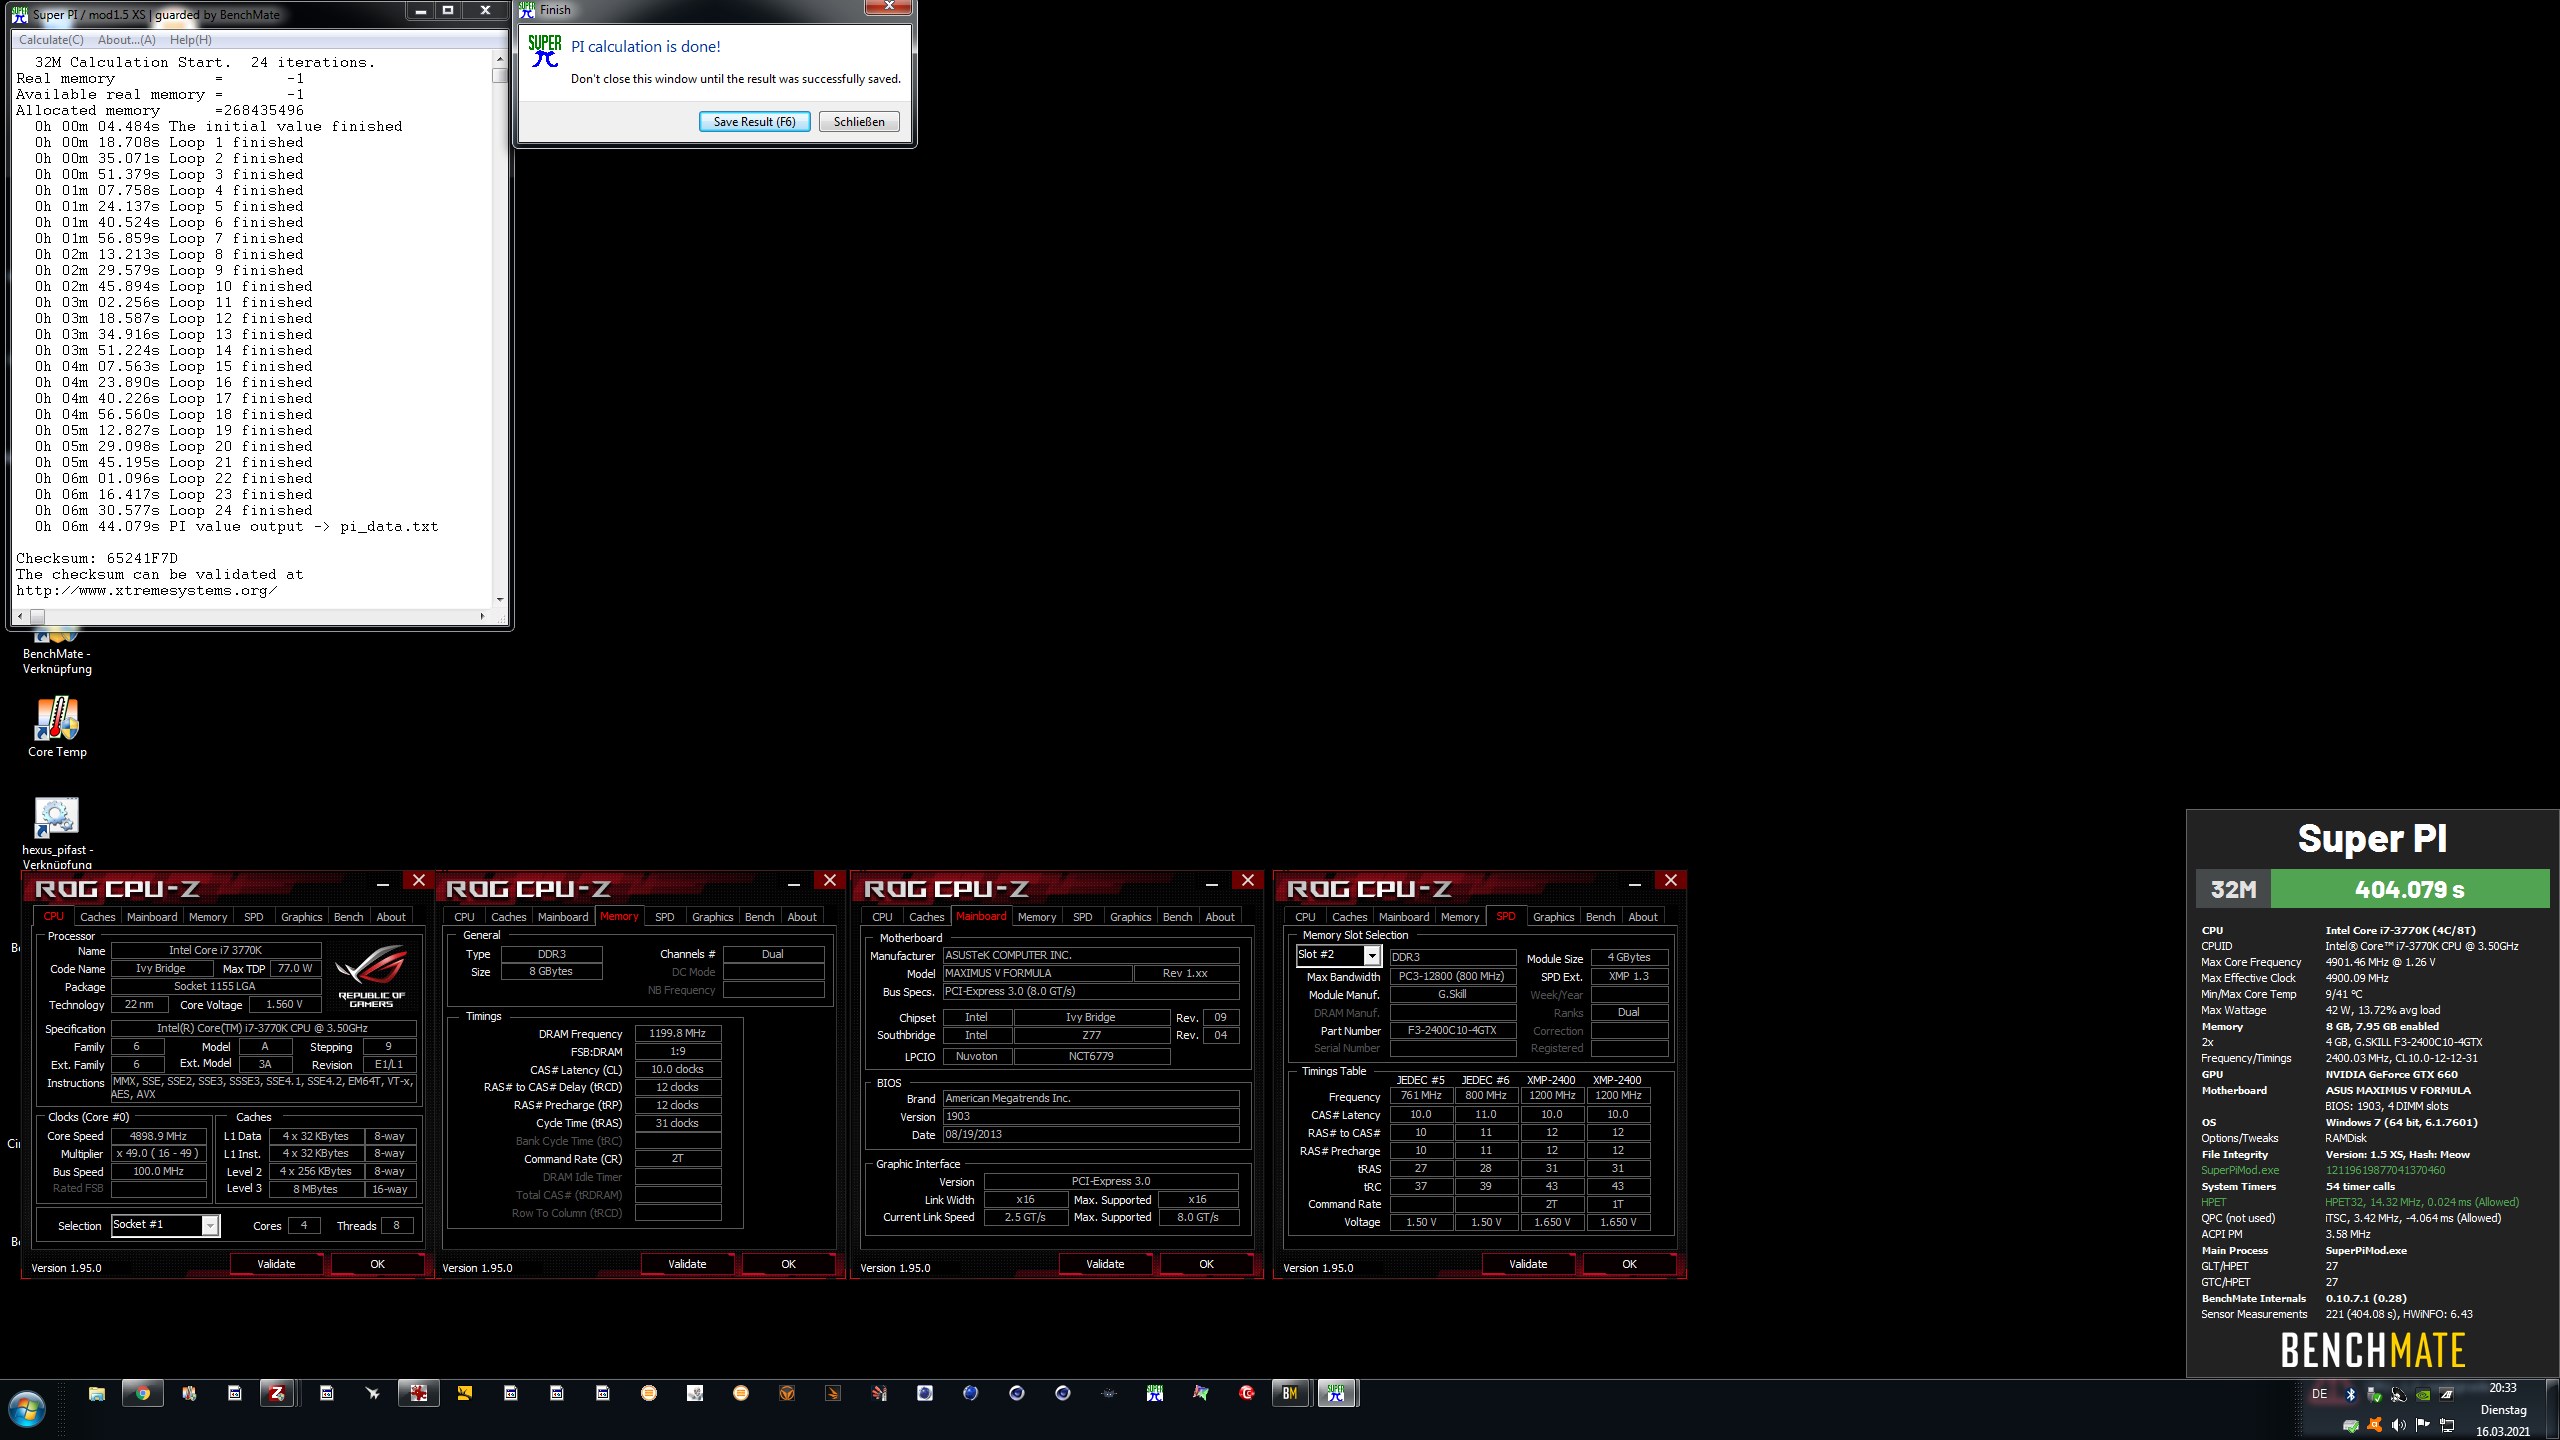Click the white airplane taskbar icon
Viewport: 2560px width, 1440px height.
click(x=373, y=1393)
